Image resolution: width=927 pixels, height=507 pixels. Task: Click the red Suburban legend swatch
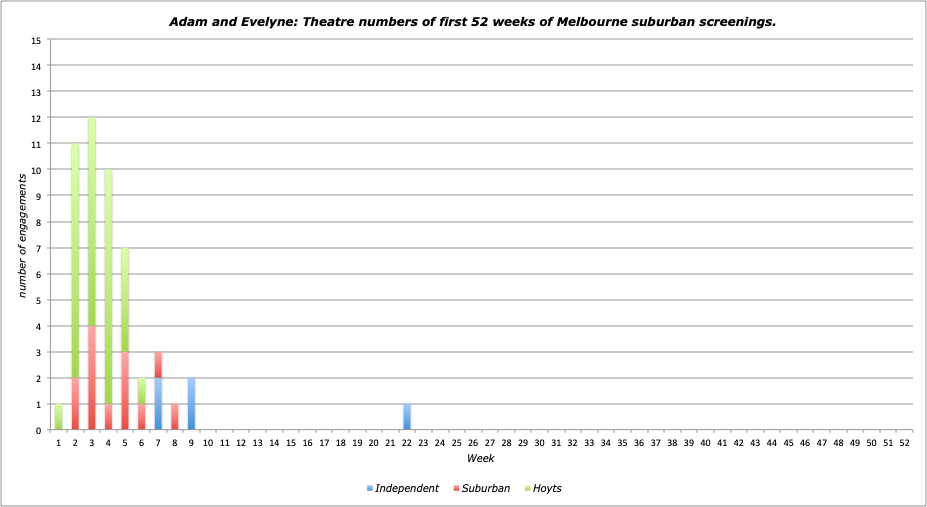coord(453,489)
